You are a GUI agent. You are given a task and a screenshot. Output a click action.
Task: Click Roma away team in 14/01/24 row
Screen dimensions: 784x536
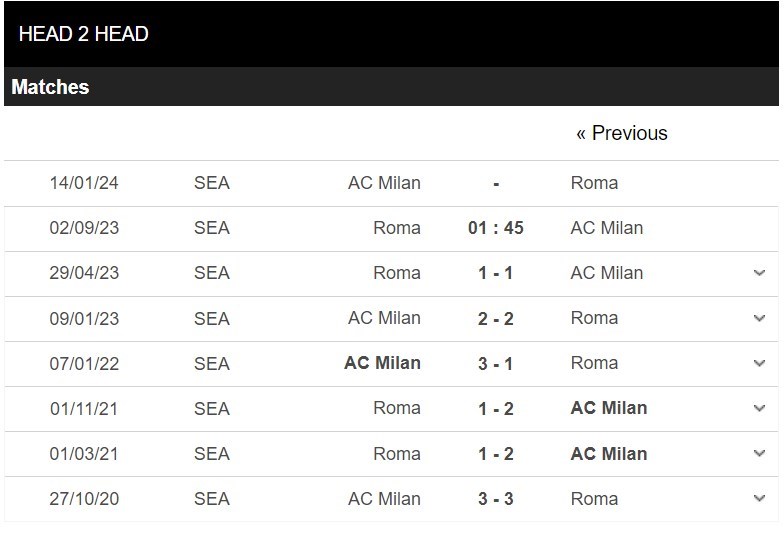pos(594,183)
